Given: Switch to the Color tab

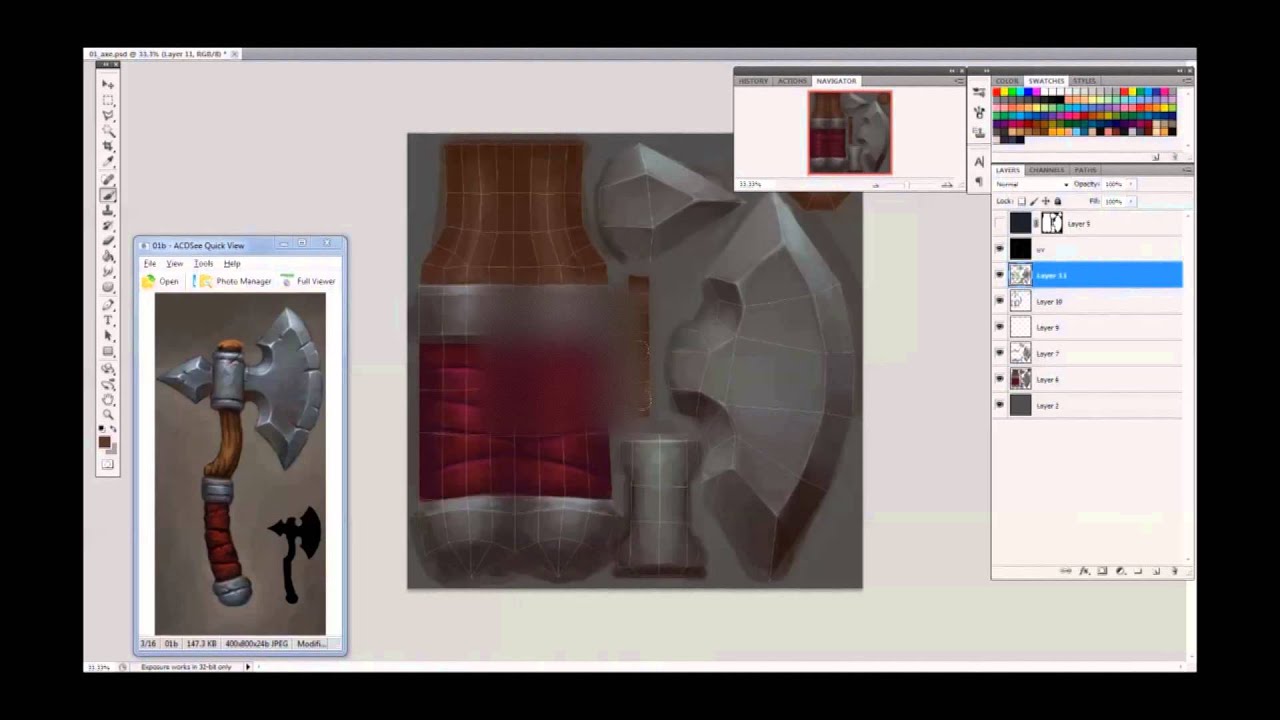Looking at the screenshot, I should click(x=1007, y=81).
